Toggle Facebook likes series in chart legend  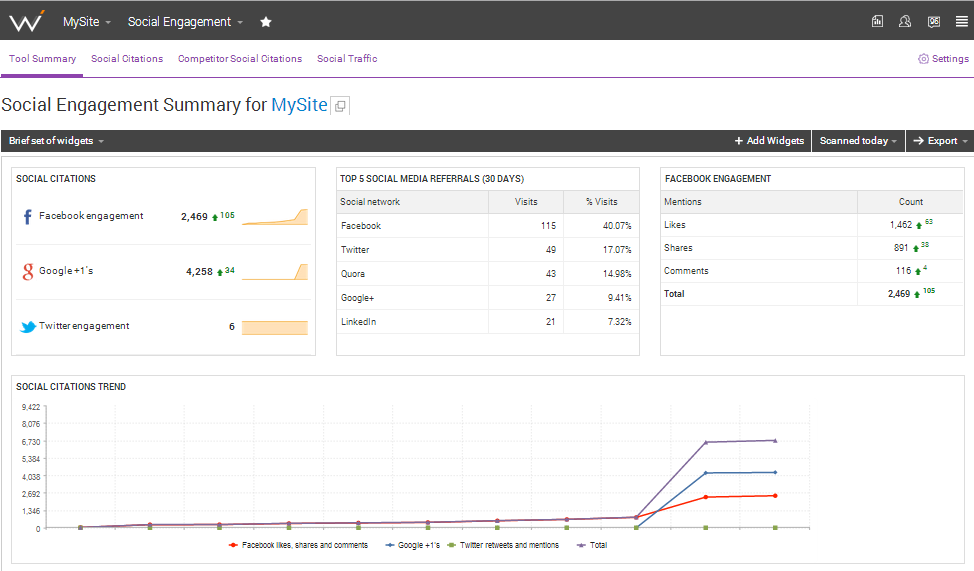pyautogui.click(x=298, y=545)
